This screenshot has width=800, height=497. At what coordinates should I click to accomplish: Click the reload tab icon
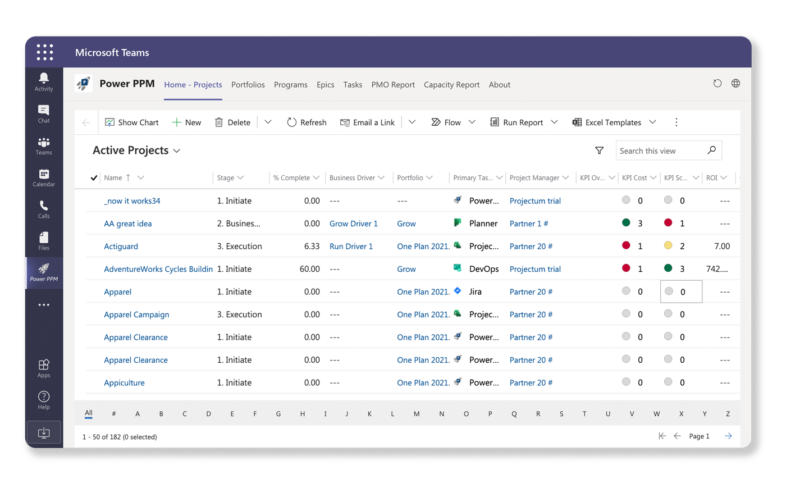pyautogui.click(x=717, y=83)
